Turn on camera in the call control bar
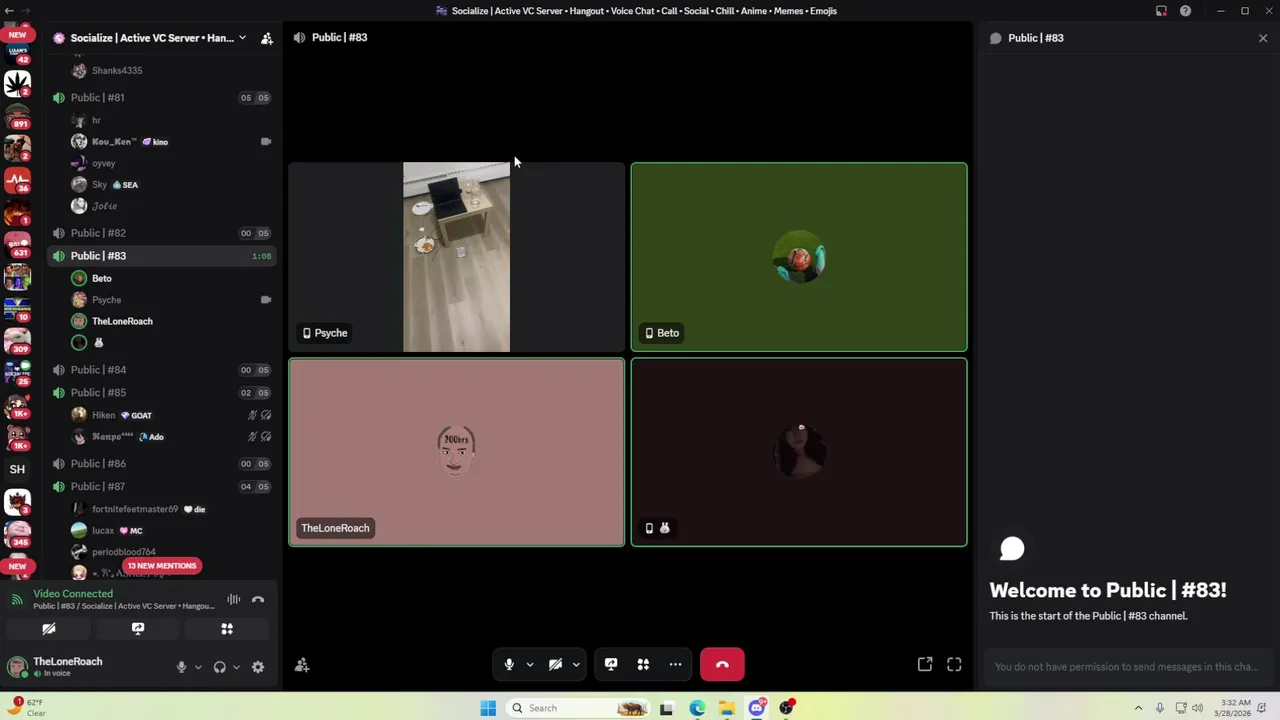This screenshot has height=720, width=1280. pyautogui.click(x=556, y=664)
